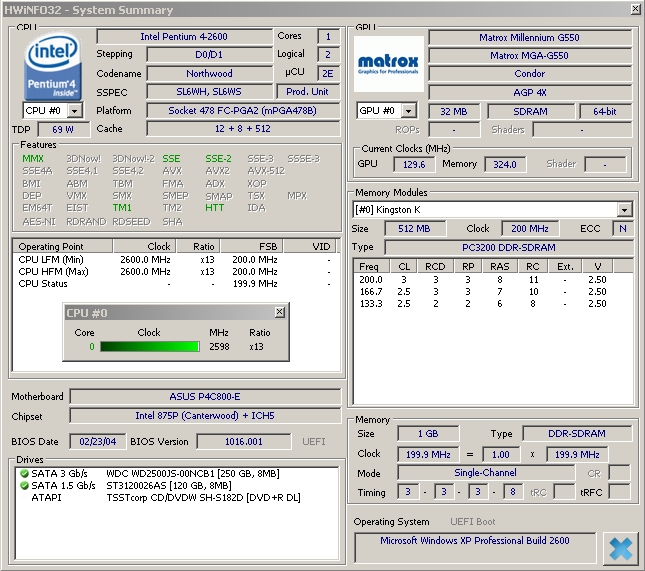Click the Intel Pentium 4 logo
645x571 pixels.
pos(52,66)
